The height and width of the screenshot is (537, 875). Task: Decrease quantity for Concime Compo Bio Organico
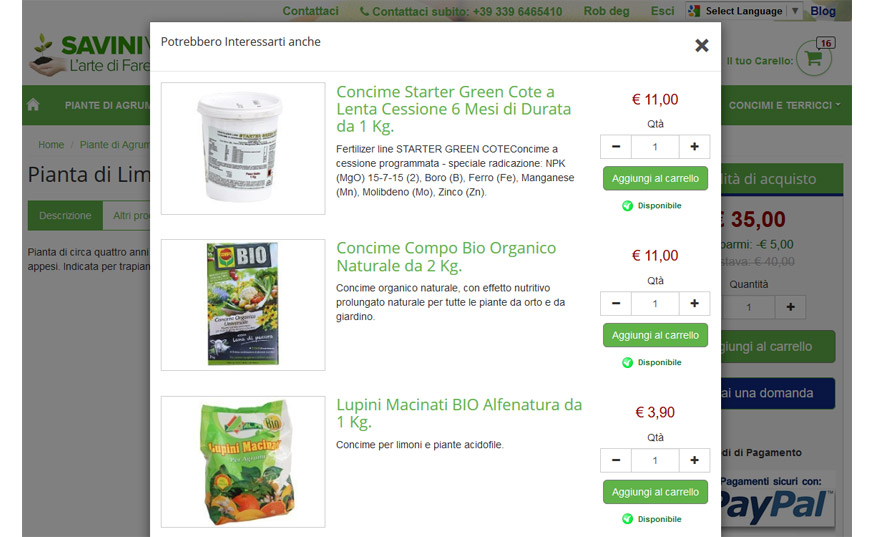616,304
